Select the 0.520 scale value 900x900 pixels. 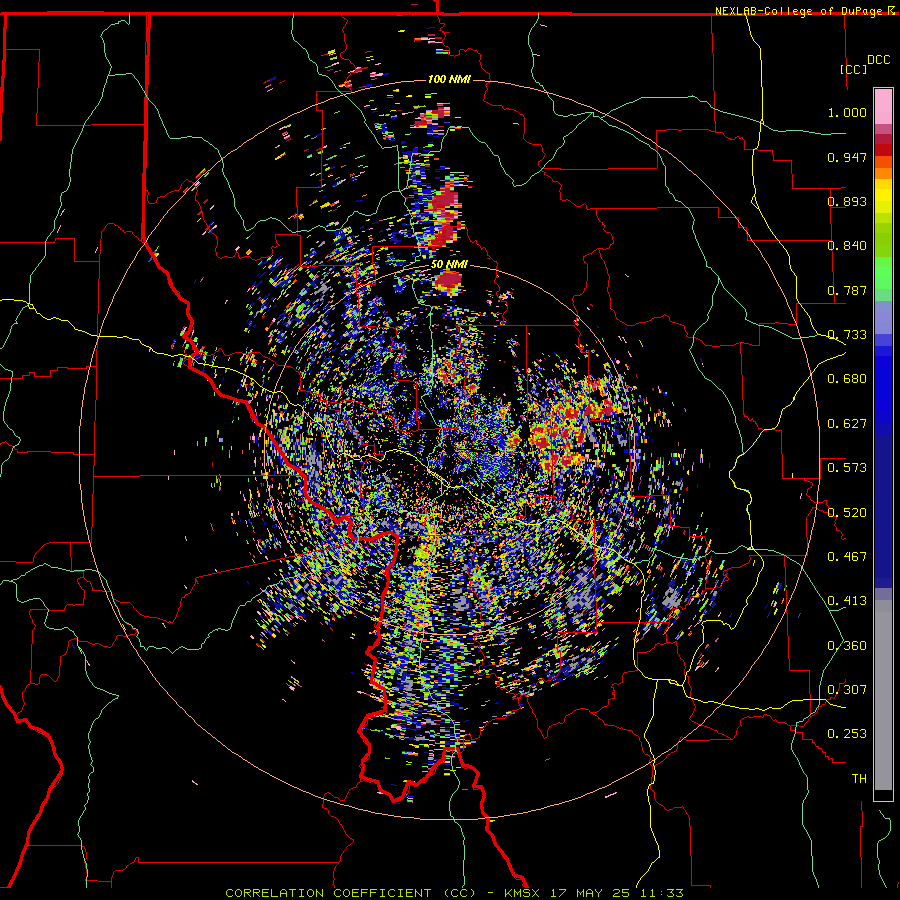847,513
